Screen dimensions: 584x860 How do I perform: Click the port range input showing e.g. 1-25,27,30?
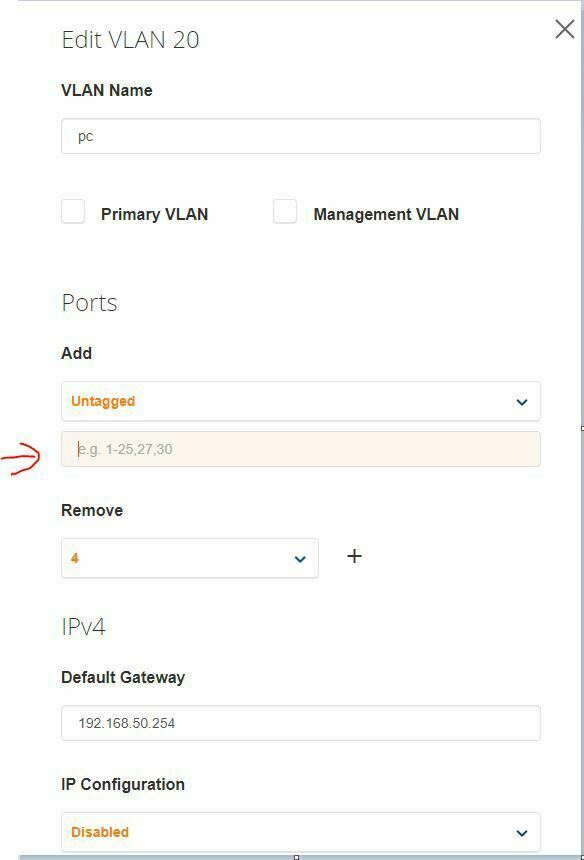pyautogui.click(x=300, y=449)
